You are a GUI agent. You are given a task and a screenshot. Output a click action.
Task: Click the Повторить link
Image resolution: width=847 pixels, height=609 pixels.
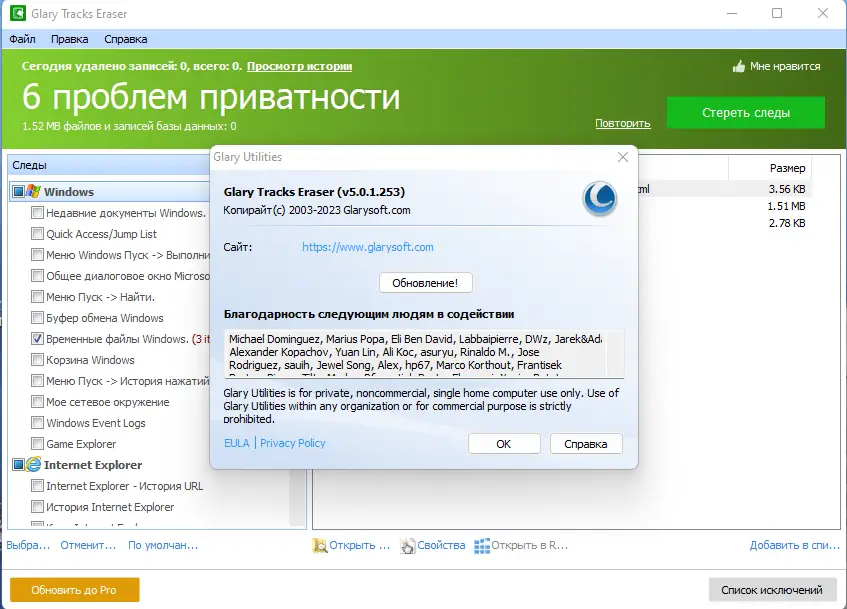(x=623, y=123)
